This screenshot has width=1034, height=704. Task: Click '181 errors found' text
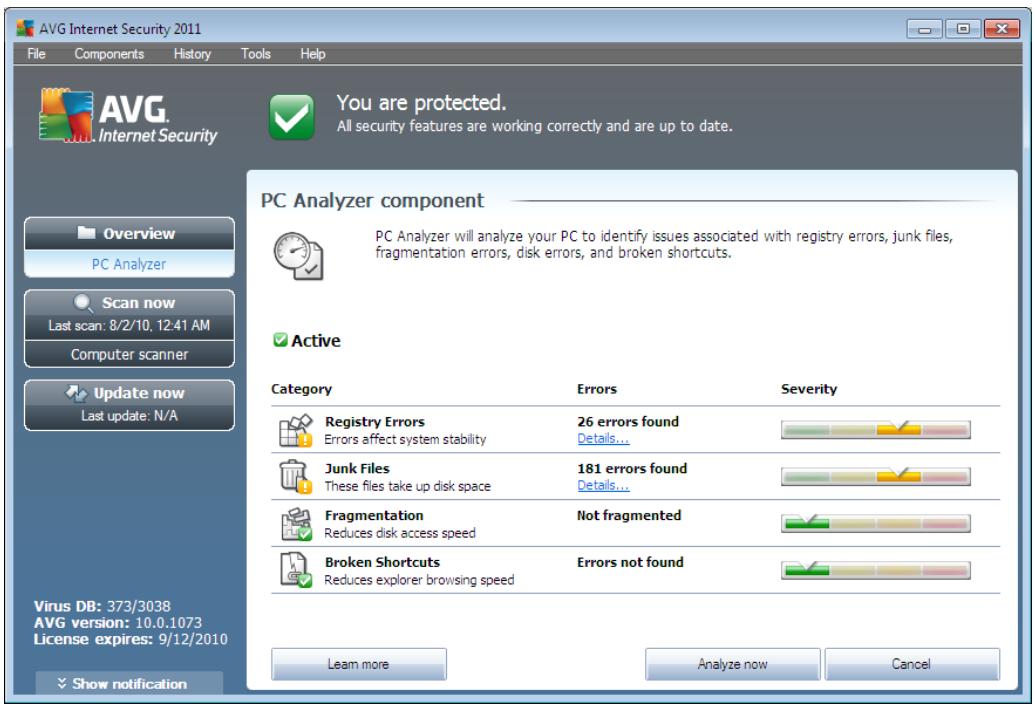pyautogui.click(x=632, y=469)
